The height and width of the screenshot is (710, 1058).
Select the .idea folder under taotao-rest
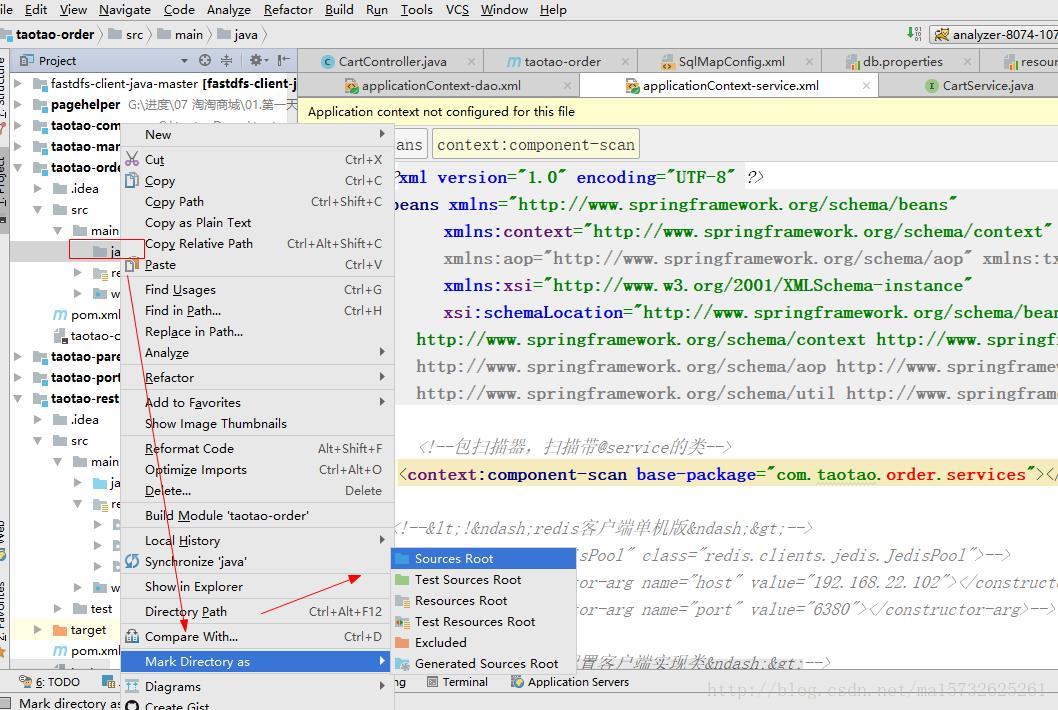(76, 419)
